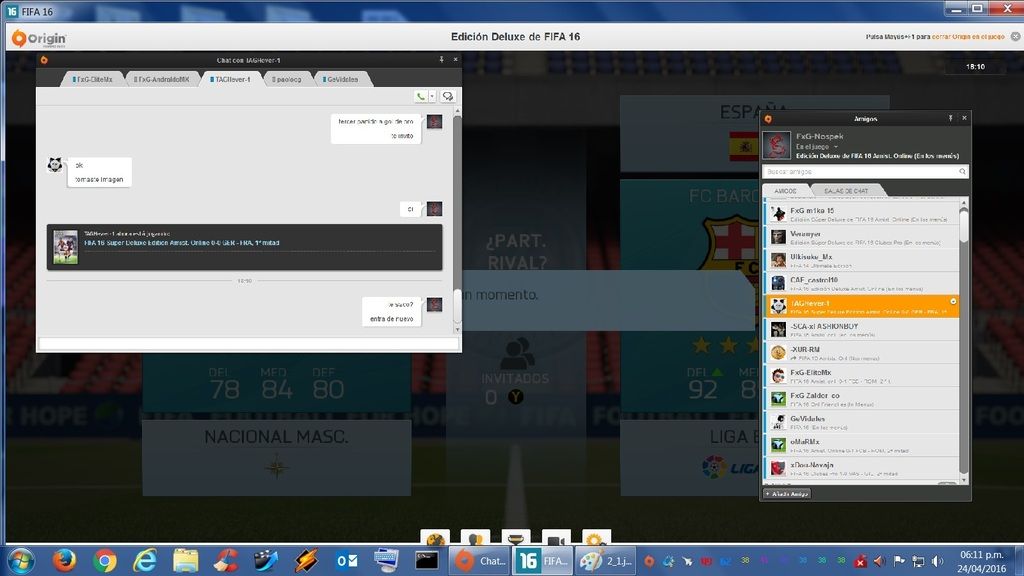
Task: Launch Firefox from the taskbar
Action: (64, 561)
